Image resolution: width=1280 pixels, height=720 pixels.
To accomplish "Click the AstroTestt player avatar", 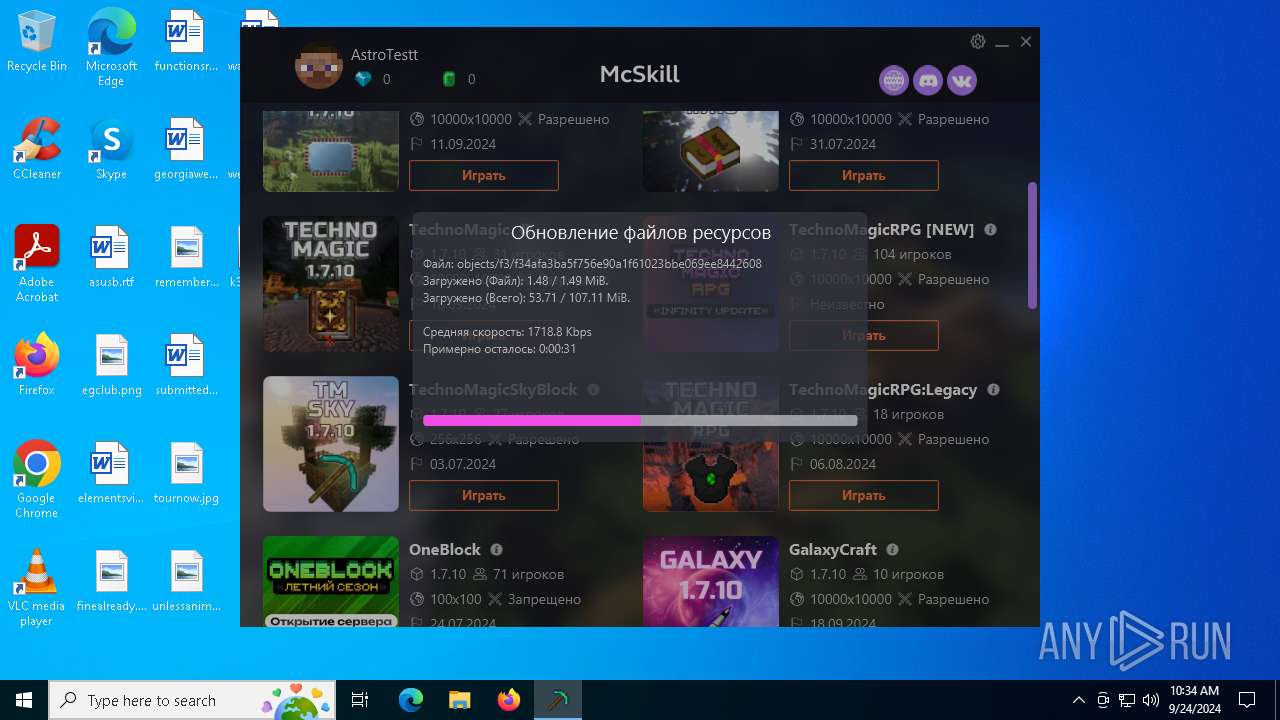I will [318, 66].
